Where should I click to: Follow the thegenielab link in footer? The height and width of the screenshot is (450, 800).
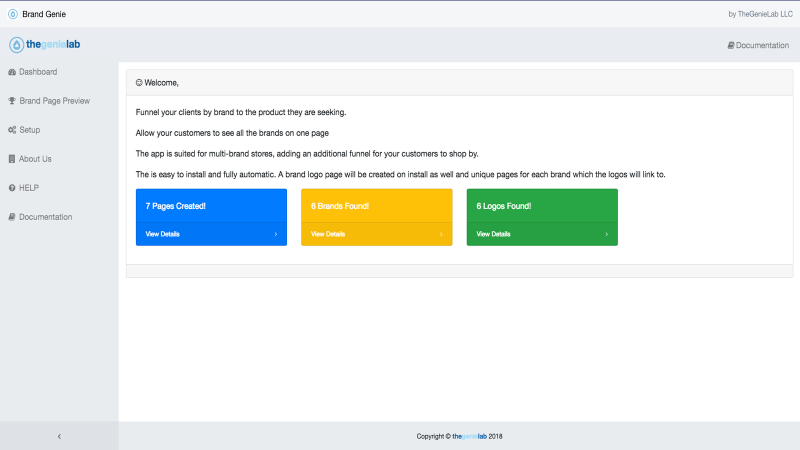point(469,436)
